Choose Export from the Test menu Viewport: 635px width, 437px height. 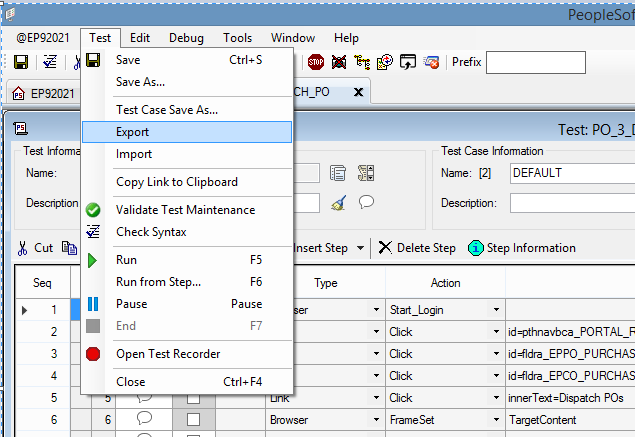coord(133,132)
